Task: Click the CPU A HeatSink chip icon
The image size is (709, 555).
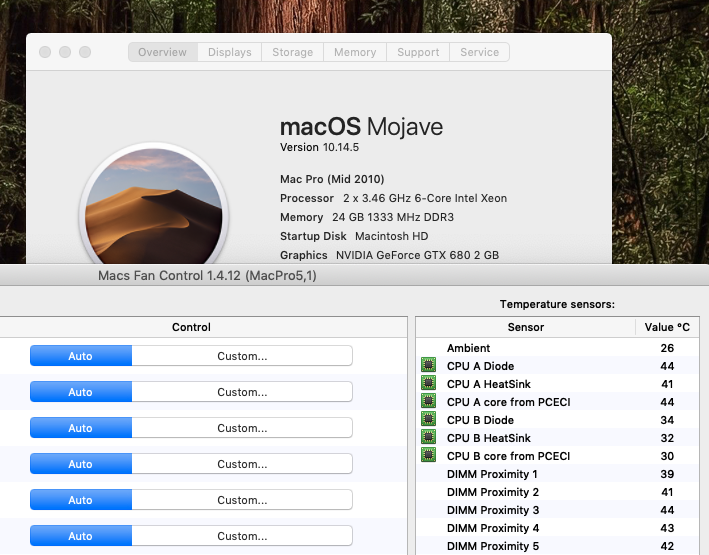Action: pos(428,383)
